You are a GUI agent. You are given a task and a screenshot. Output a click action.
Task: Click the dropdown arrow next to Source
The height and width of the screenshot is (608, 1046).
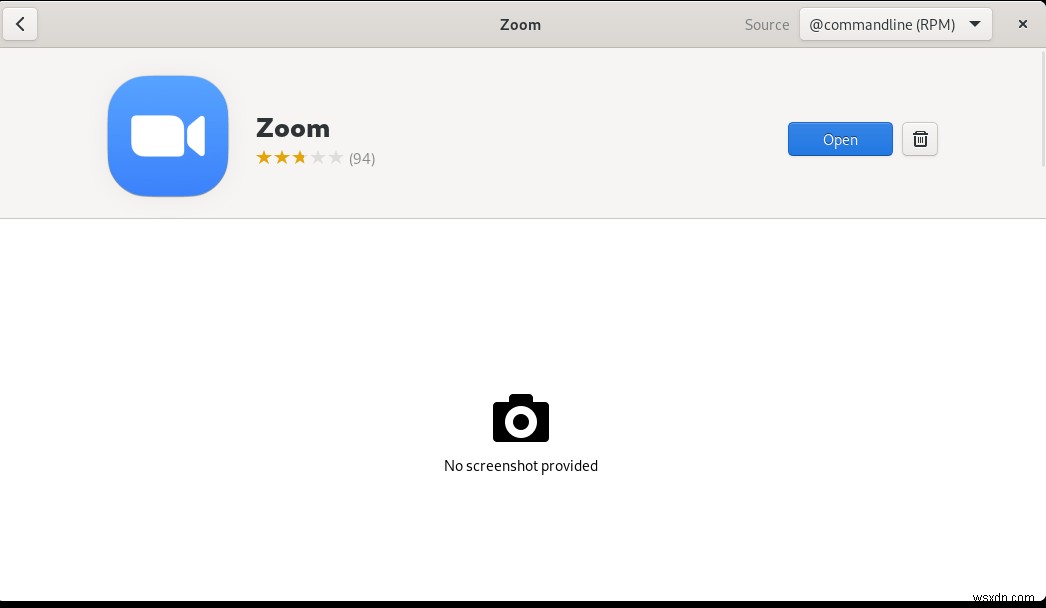pos(974,24)
